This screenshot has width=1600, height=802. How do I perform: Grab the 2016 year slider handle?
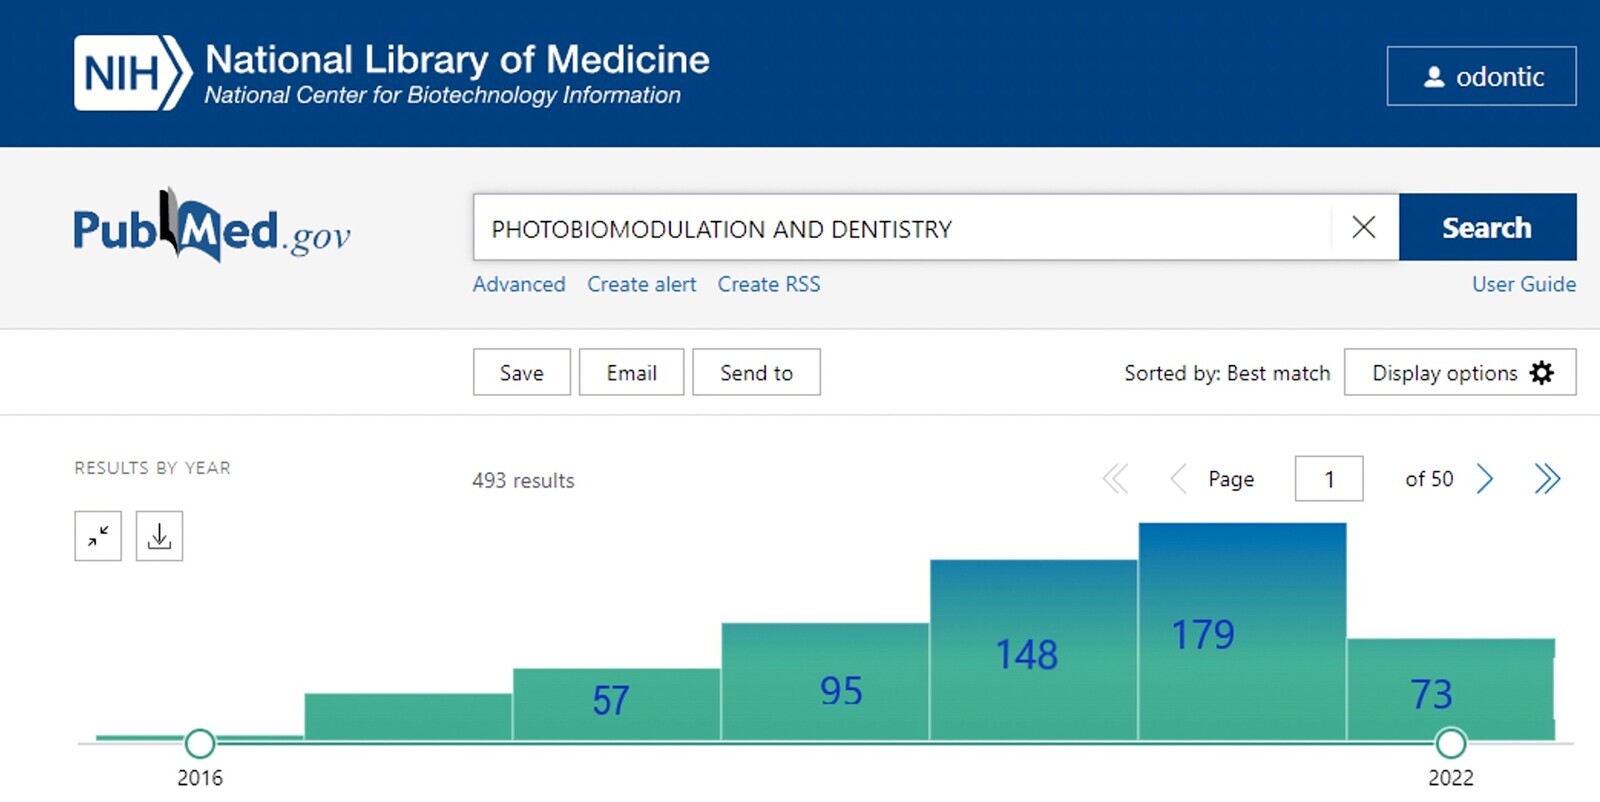(200, 744)
